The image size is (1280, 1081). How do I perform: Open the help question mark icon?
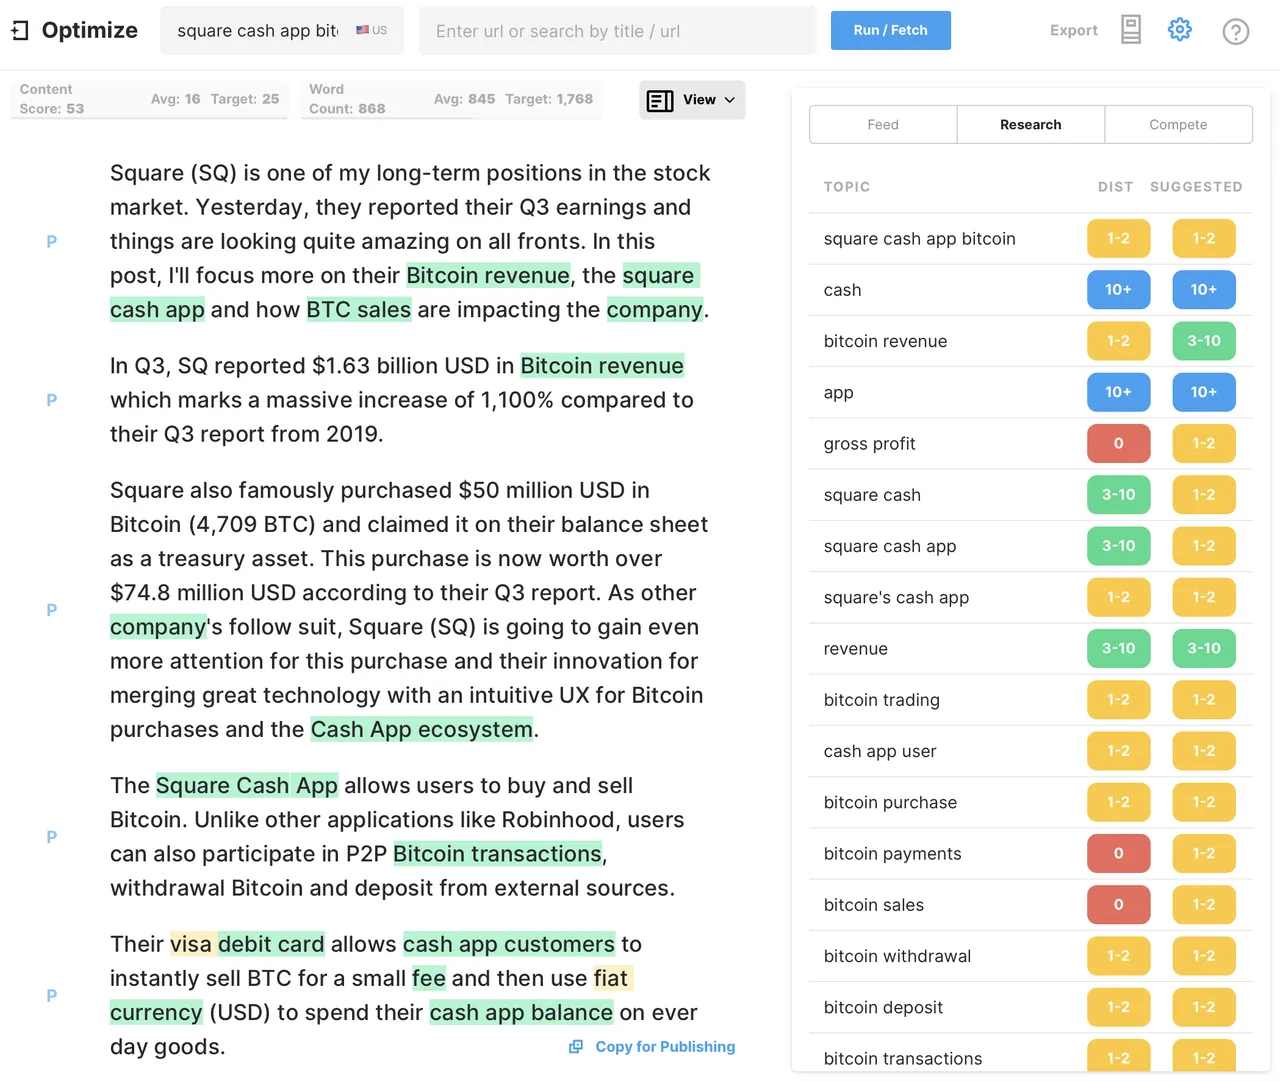(1236, 31)
